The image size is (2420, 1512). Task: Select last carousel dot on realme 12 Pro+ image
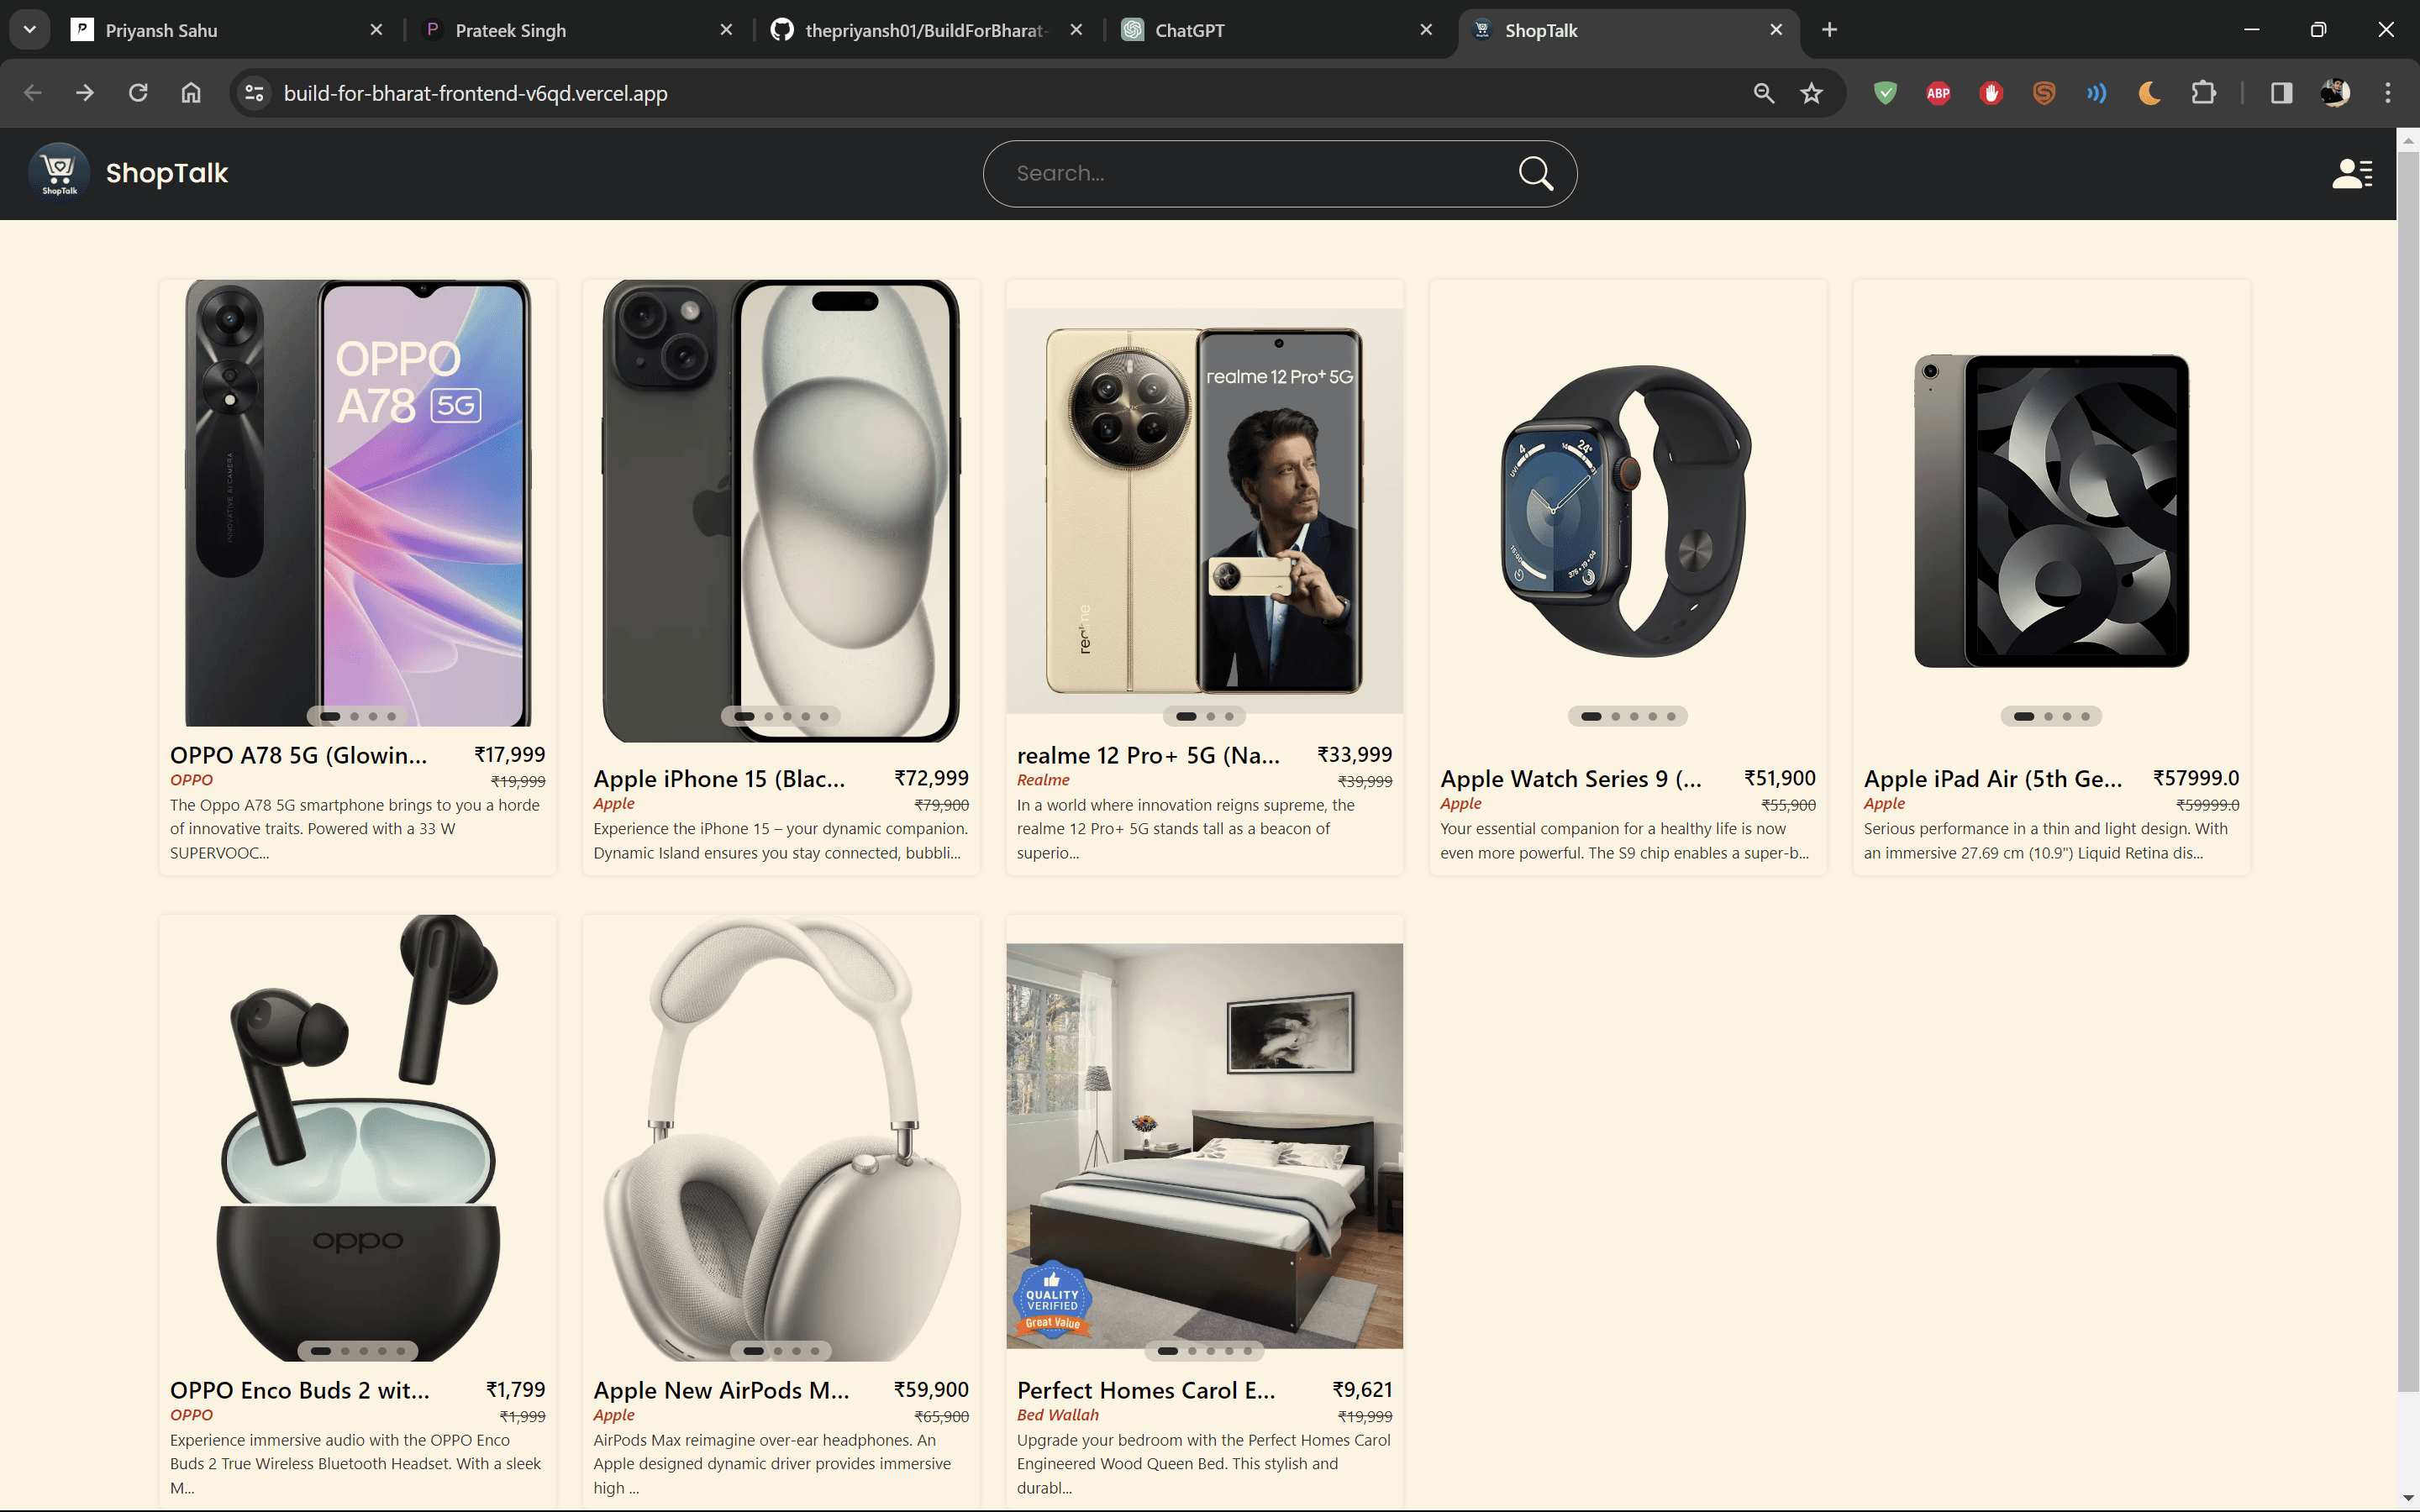pos(1229,716)
